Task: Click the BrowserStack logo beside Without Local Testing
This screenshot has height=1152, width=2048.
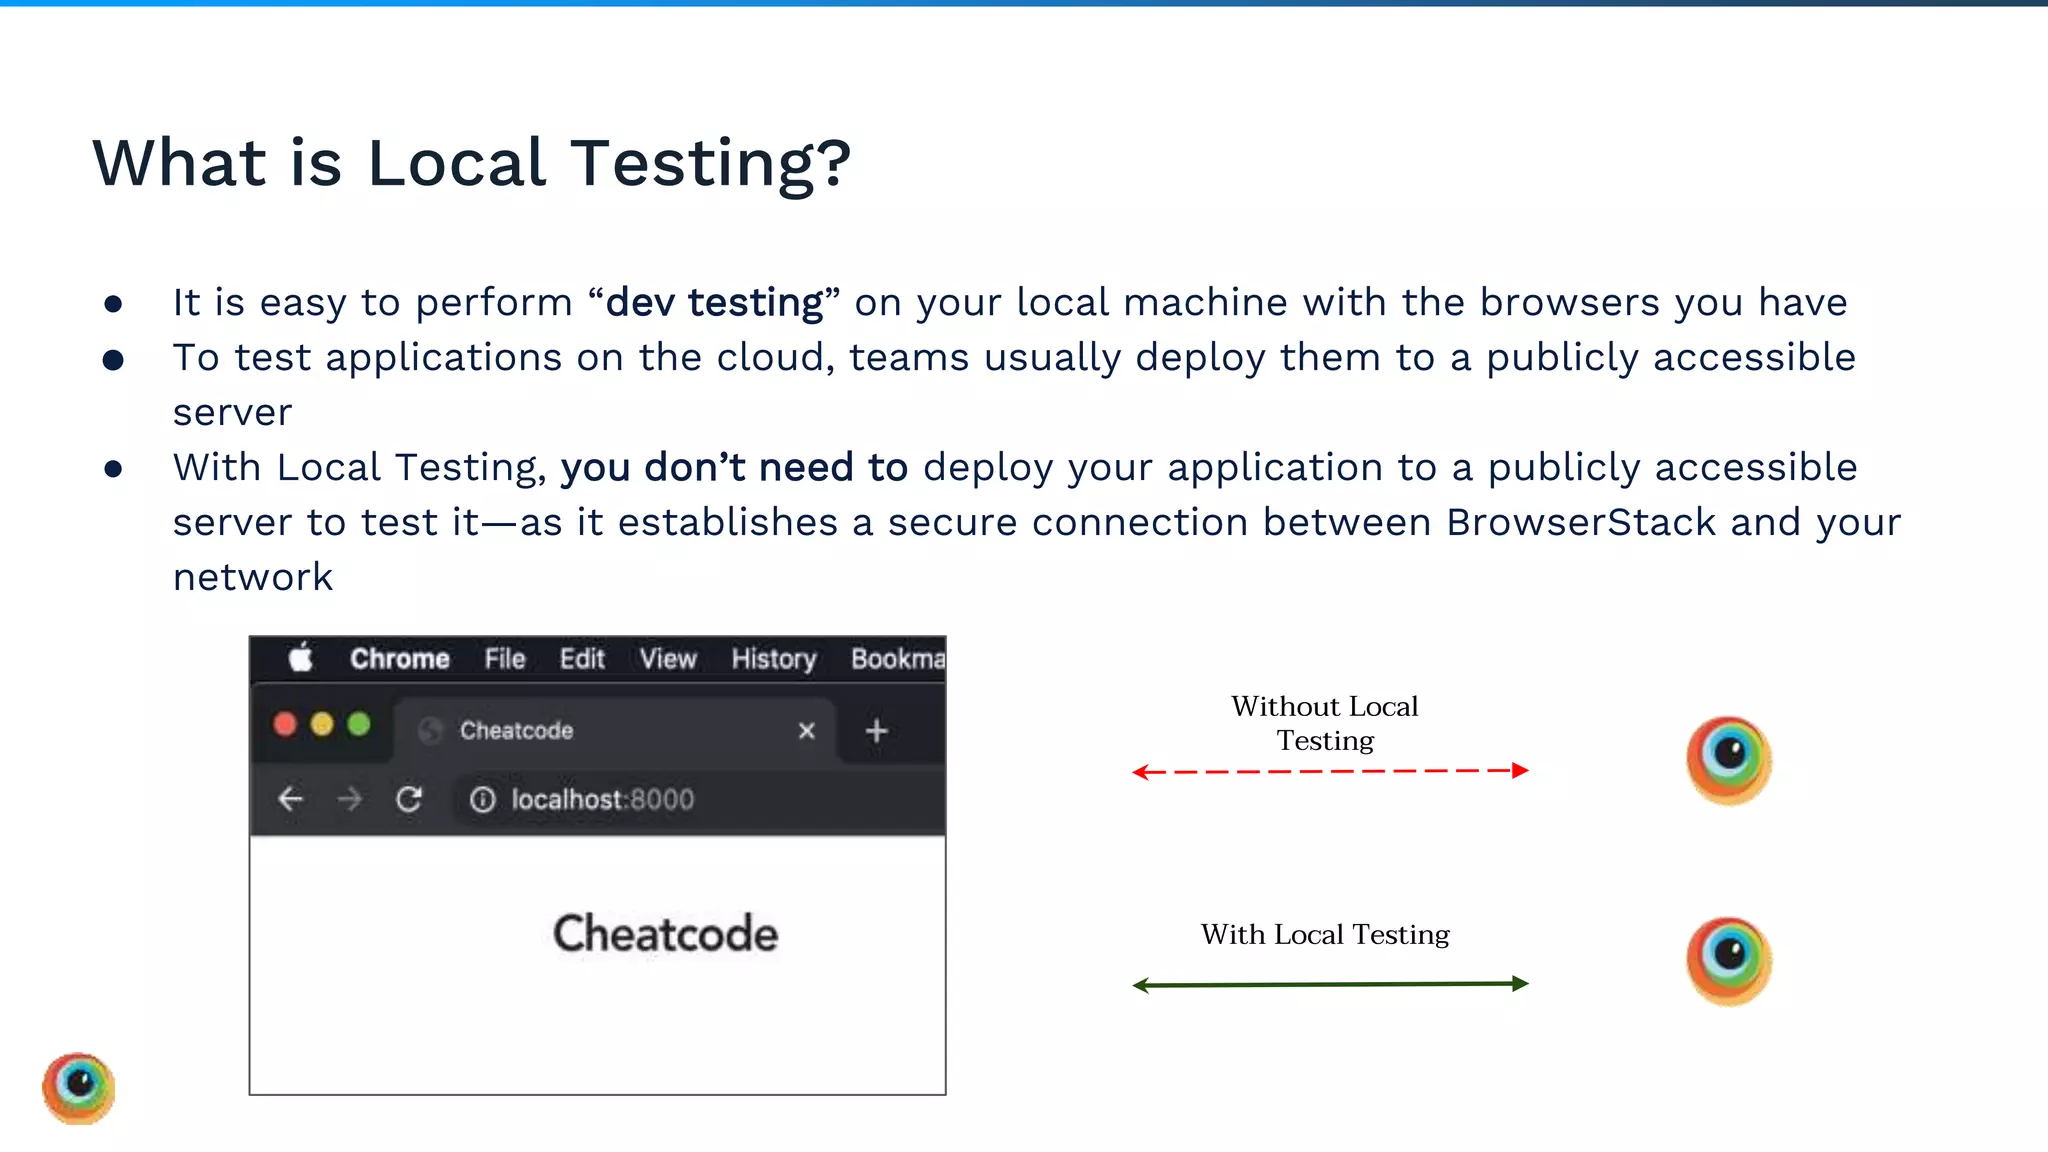Action: pos(1728,760)
